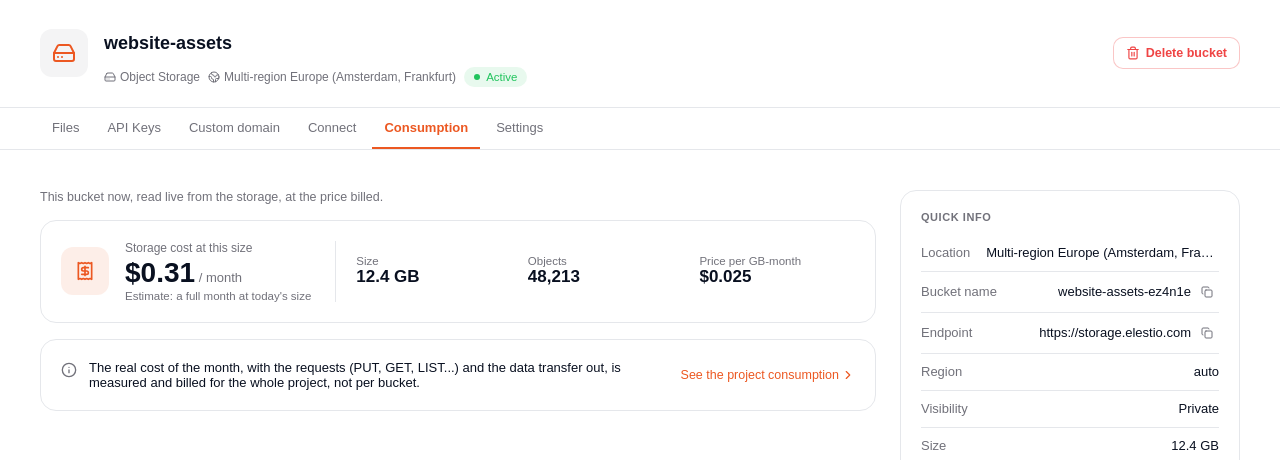Click the $0.31 monthly cost value

pyautogui.click(x=160, y=272)
